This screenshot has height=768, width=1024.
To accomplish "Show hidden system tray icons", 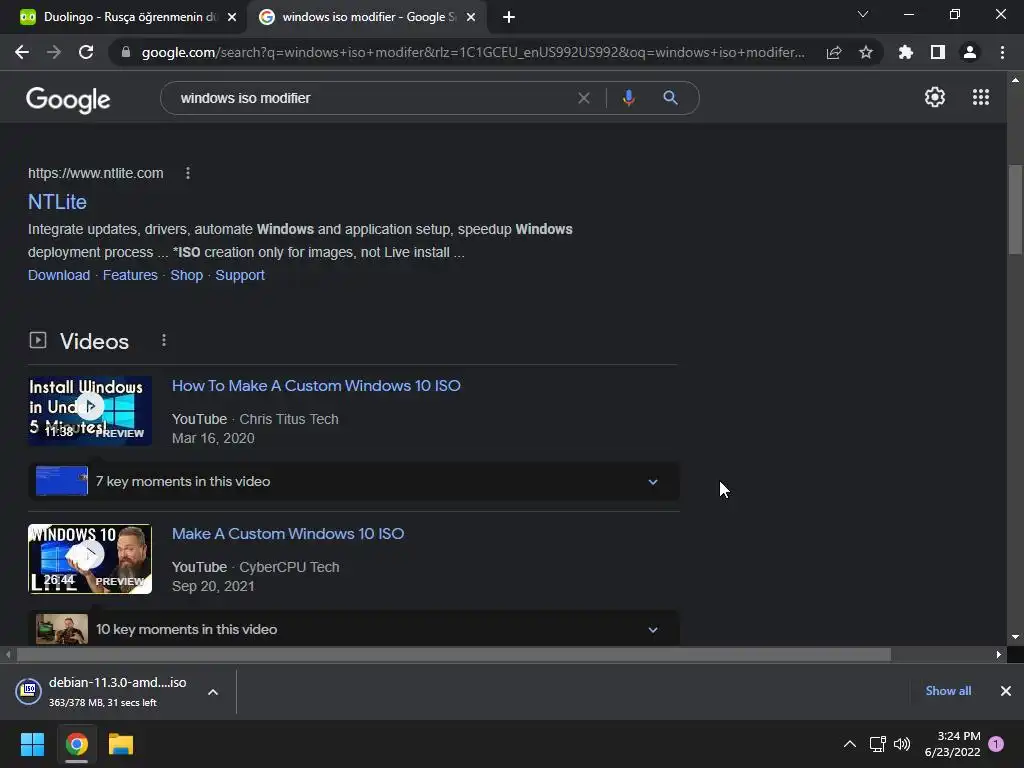I will [x=850, y=744].
